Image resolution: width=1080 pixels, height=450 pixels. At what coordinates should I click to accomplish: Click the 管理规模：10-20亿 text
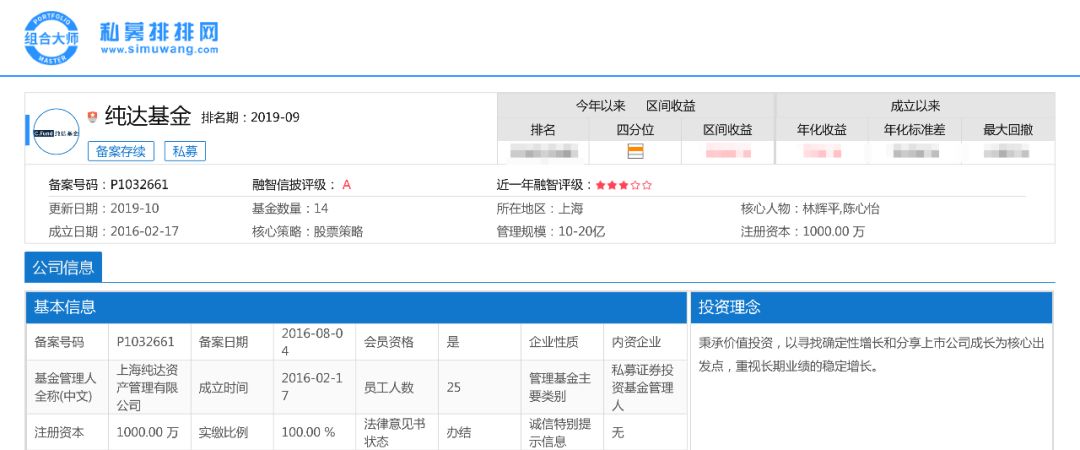point(550,232)
